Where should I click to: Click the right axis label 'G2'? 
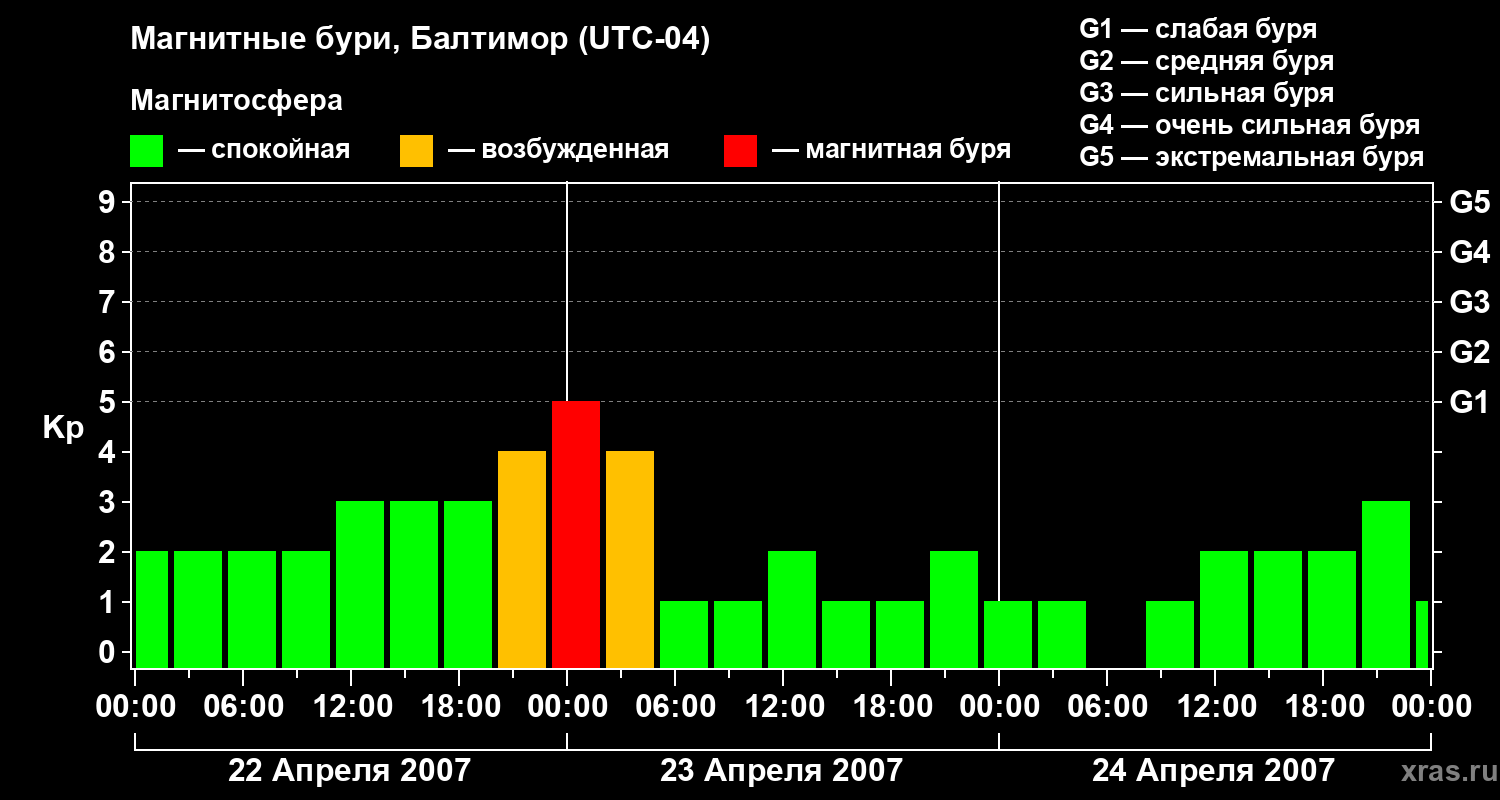click(x=1470, y=353)
